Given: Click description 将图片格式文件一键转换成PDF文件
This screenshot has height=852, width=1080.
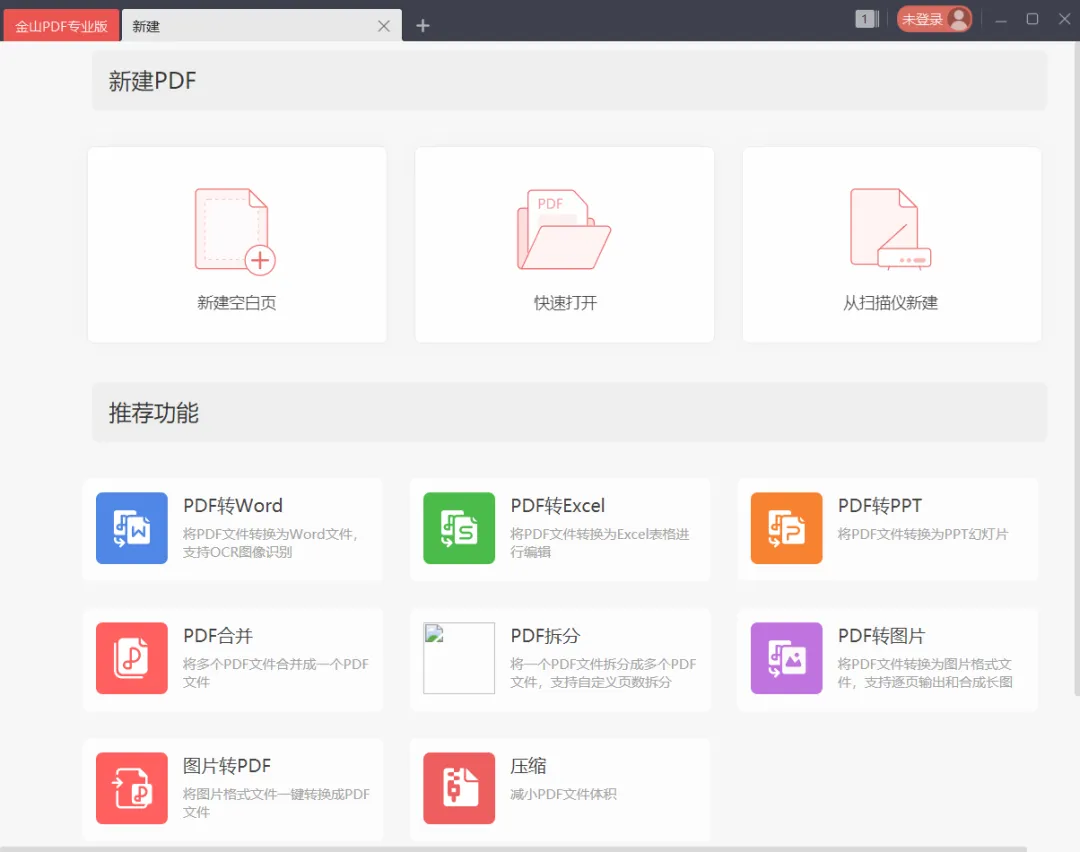Looking at the screenshot, I should click(276, 803).
